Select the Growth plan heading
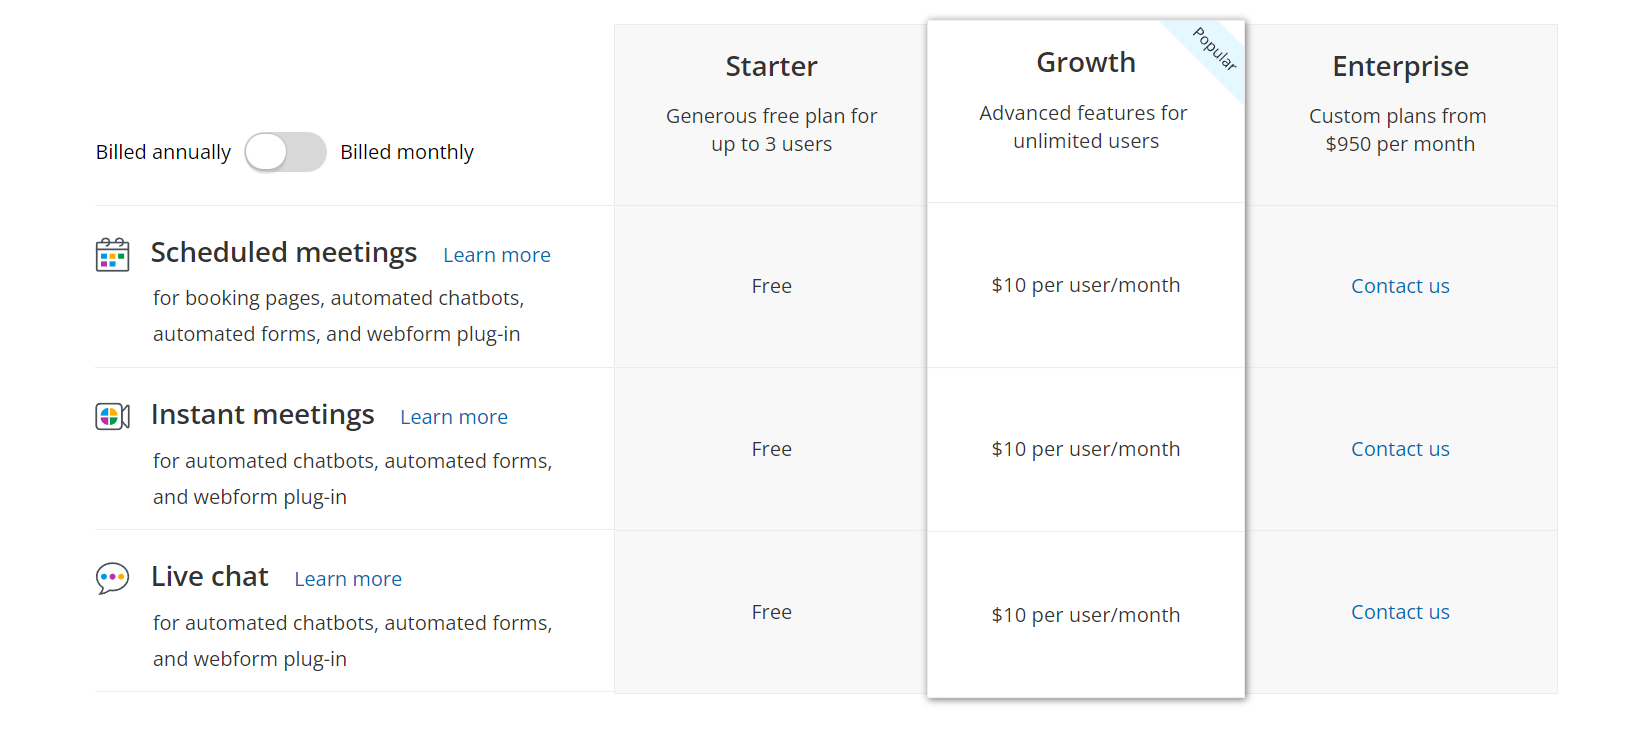The width and height of the screenshot is (1631, 730). (x=1086, y=63)
